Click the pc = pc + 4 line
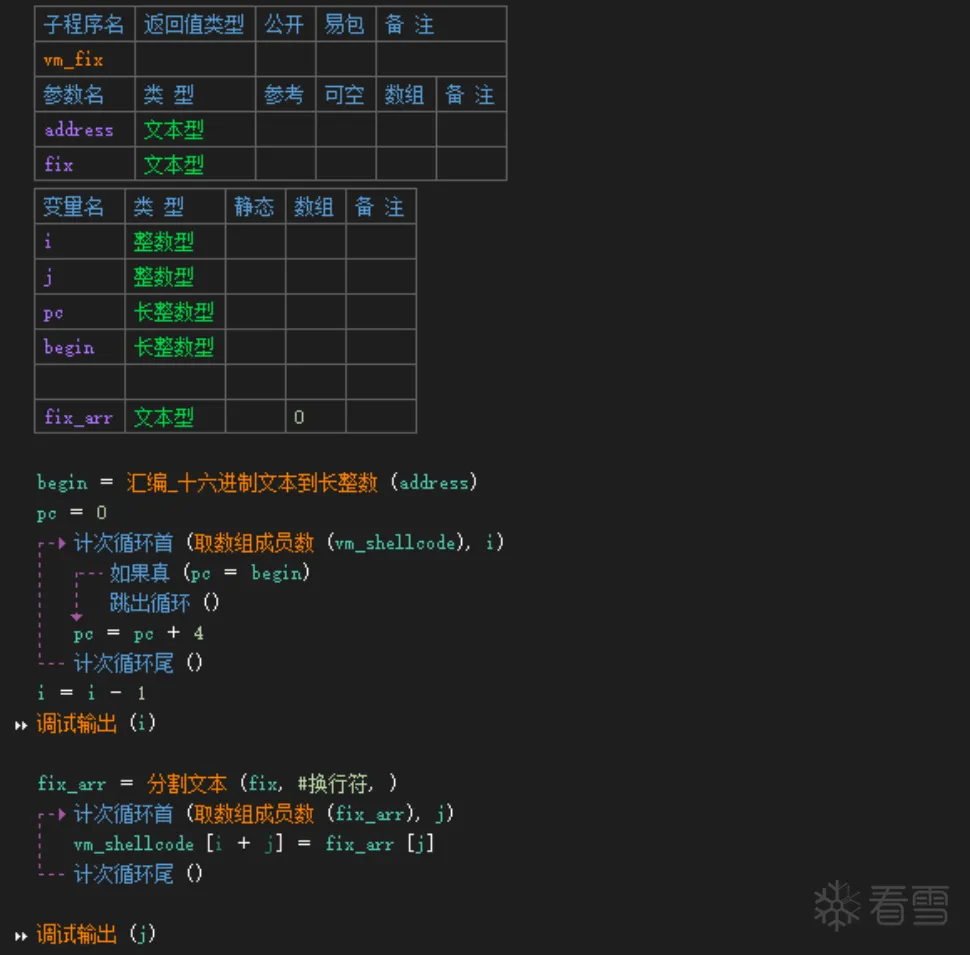 click(x=139, y=633)
